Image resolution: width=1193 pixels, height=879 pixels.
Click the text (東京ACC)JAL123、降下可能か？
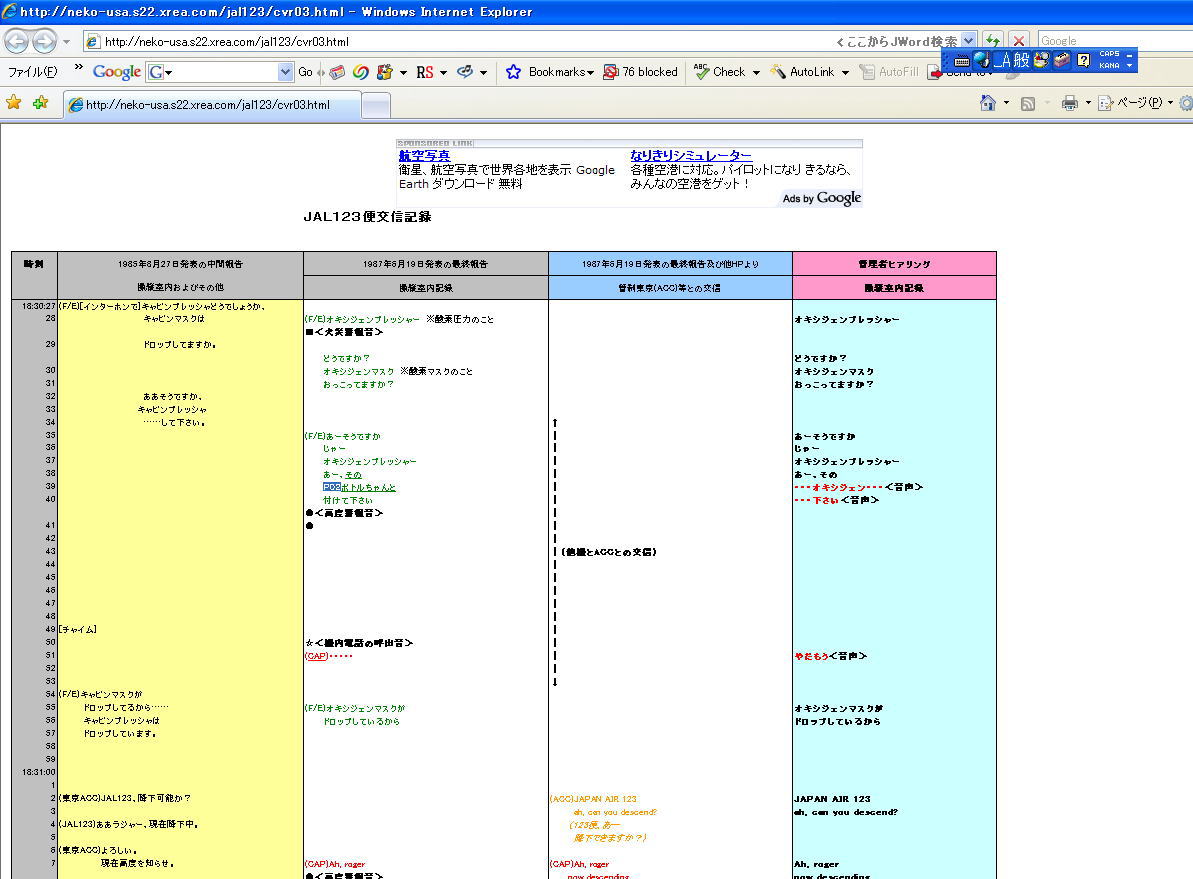coord(125,798)
